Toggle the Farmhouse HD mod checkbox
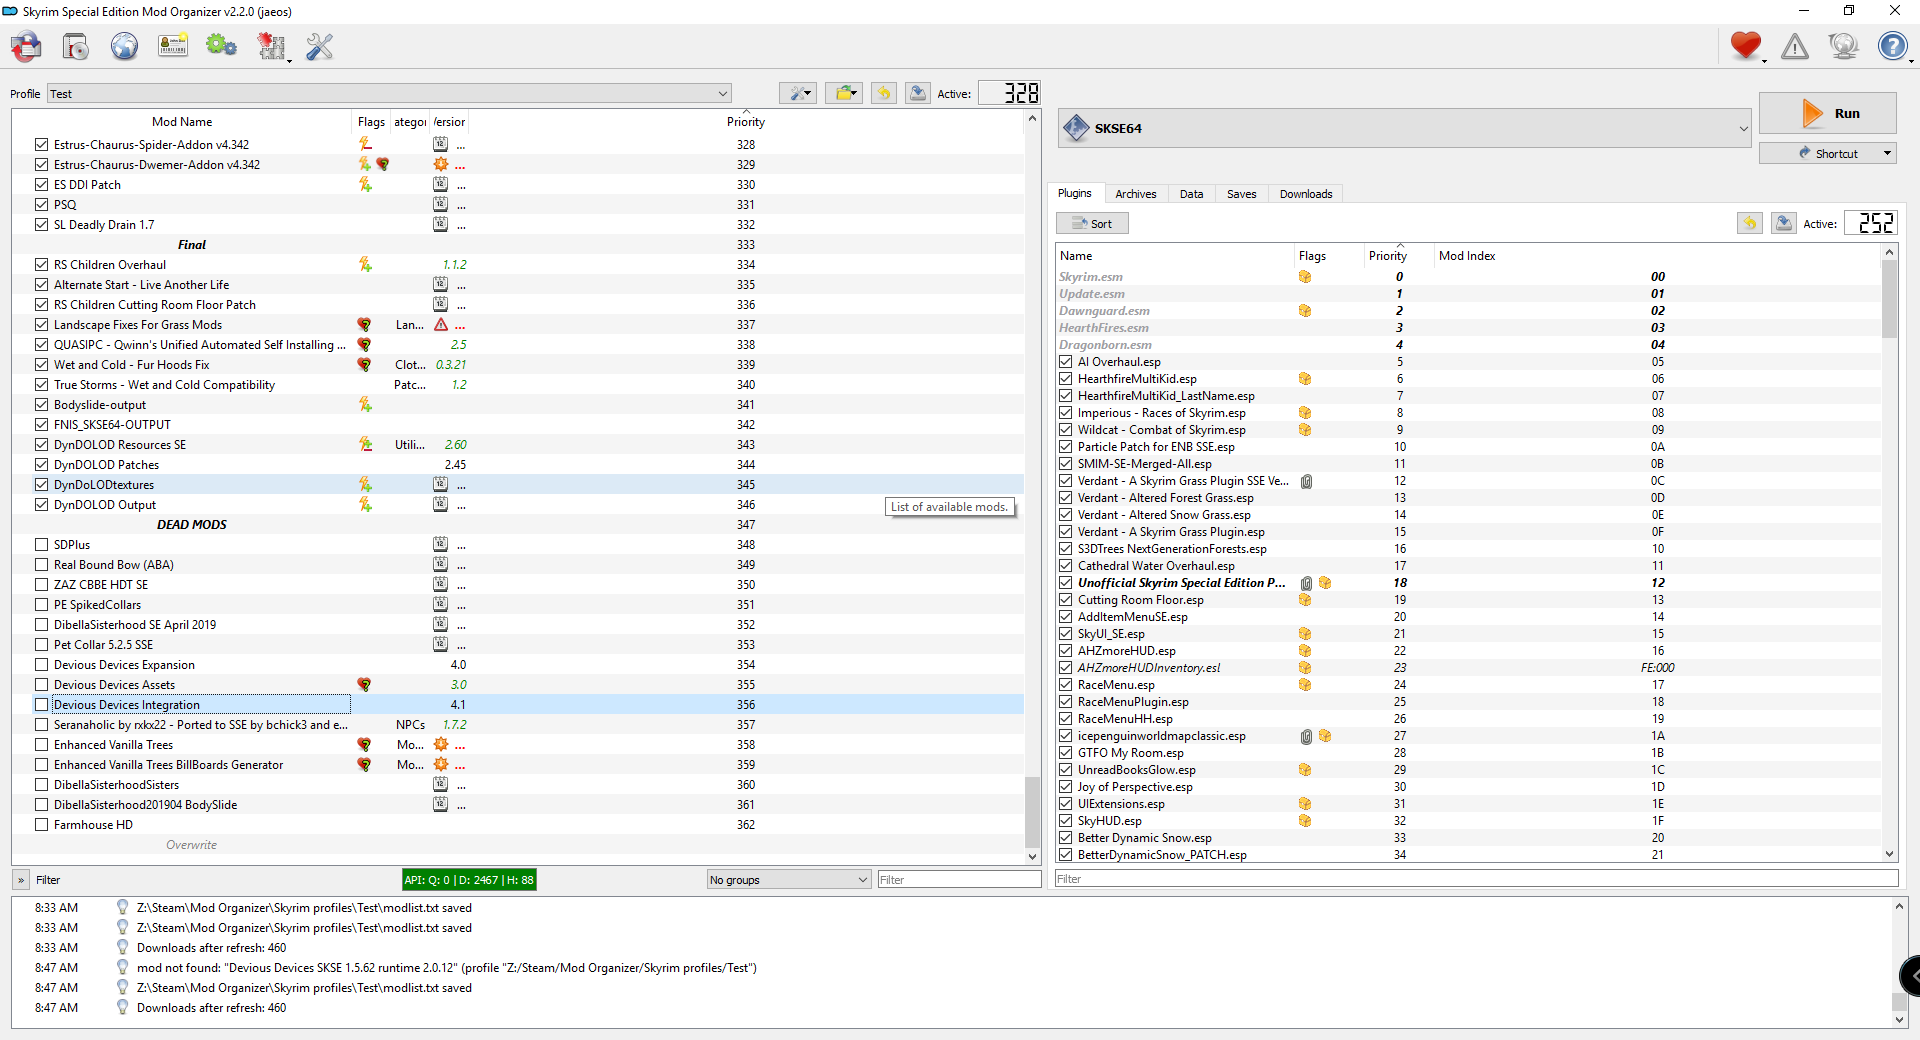 41,824
